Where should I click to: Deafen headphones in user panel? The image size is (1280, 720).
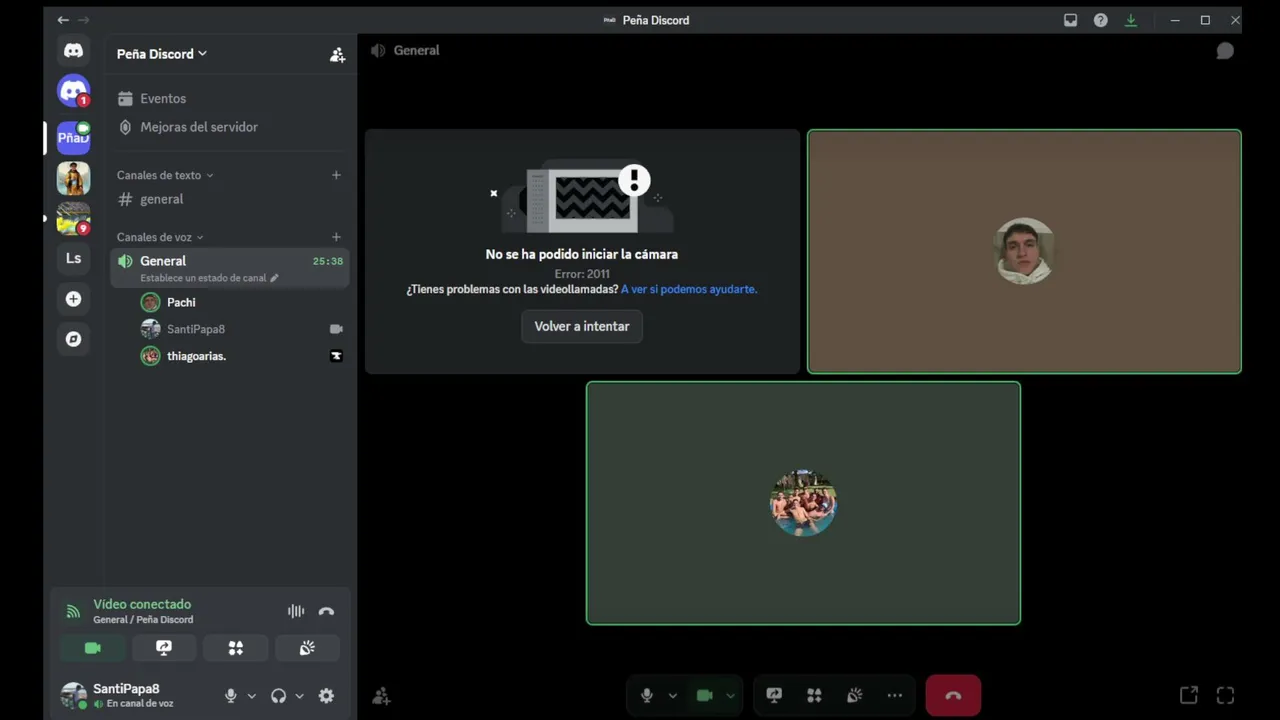(x=279, y=696)
